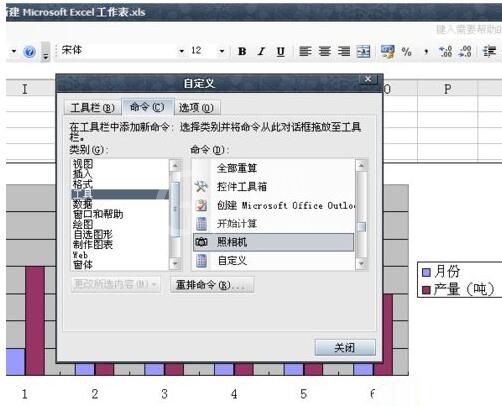This screenshot has height=407, width=502.
Task: Click the 月份 legend color swatch
Action: click(426, 273)
